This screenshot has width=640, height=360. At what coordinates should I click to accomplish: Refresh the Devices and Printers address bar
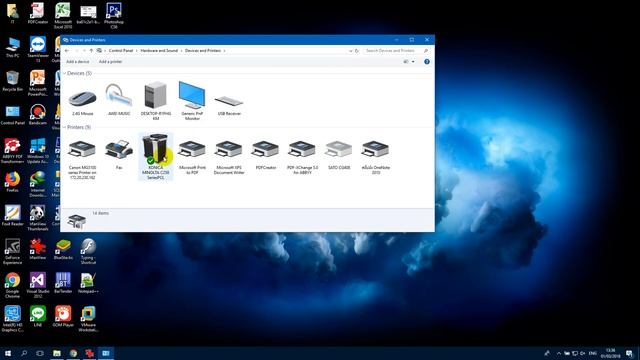(357, 51)
